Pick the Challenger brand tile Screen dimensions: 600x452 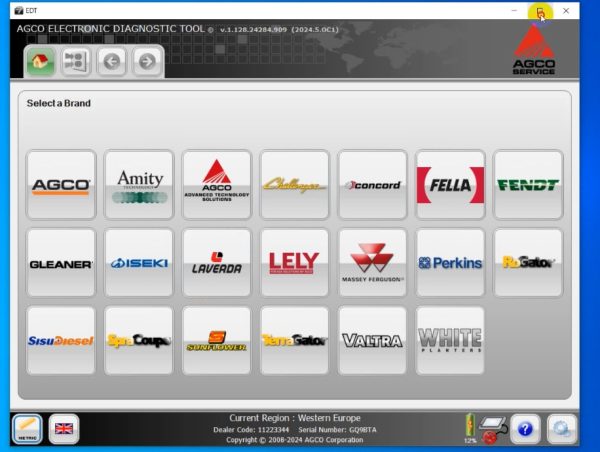pyautogui.click(x=294, y=185)
